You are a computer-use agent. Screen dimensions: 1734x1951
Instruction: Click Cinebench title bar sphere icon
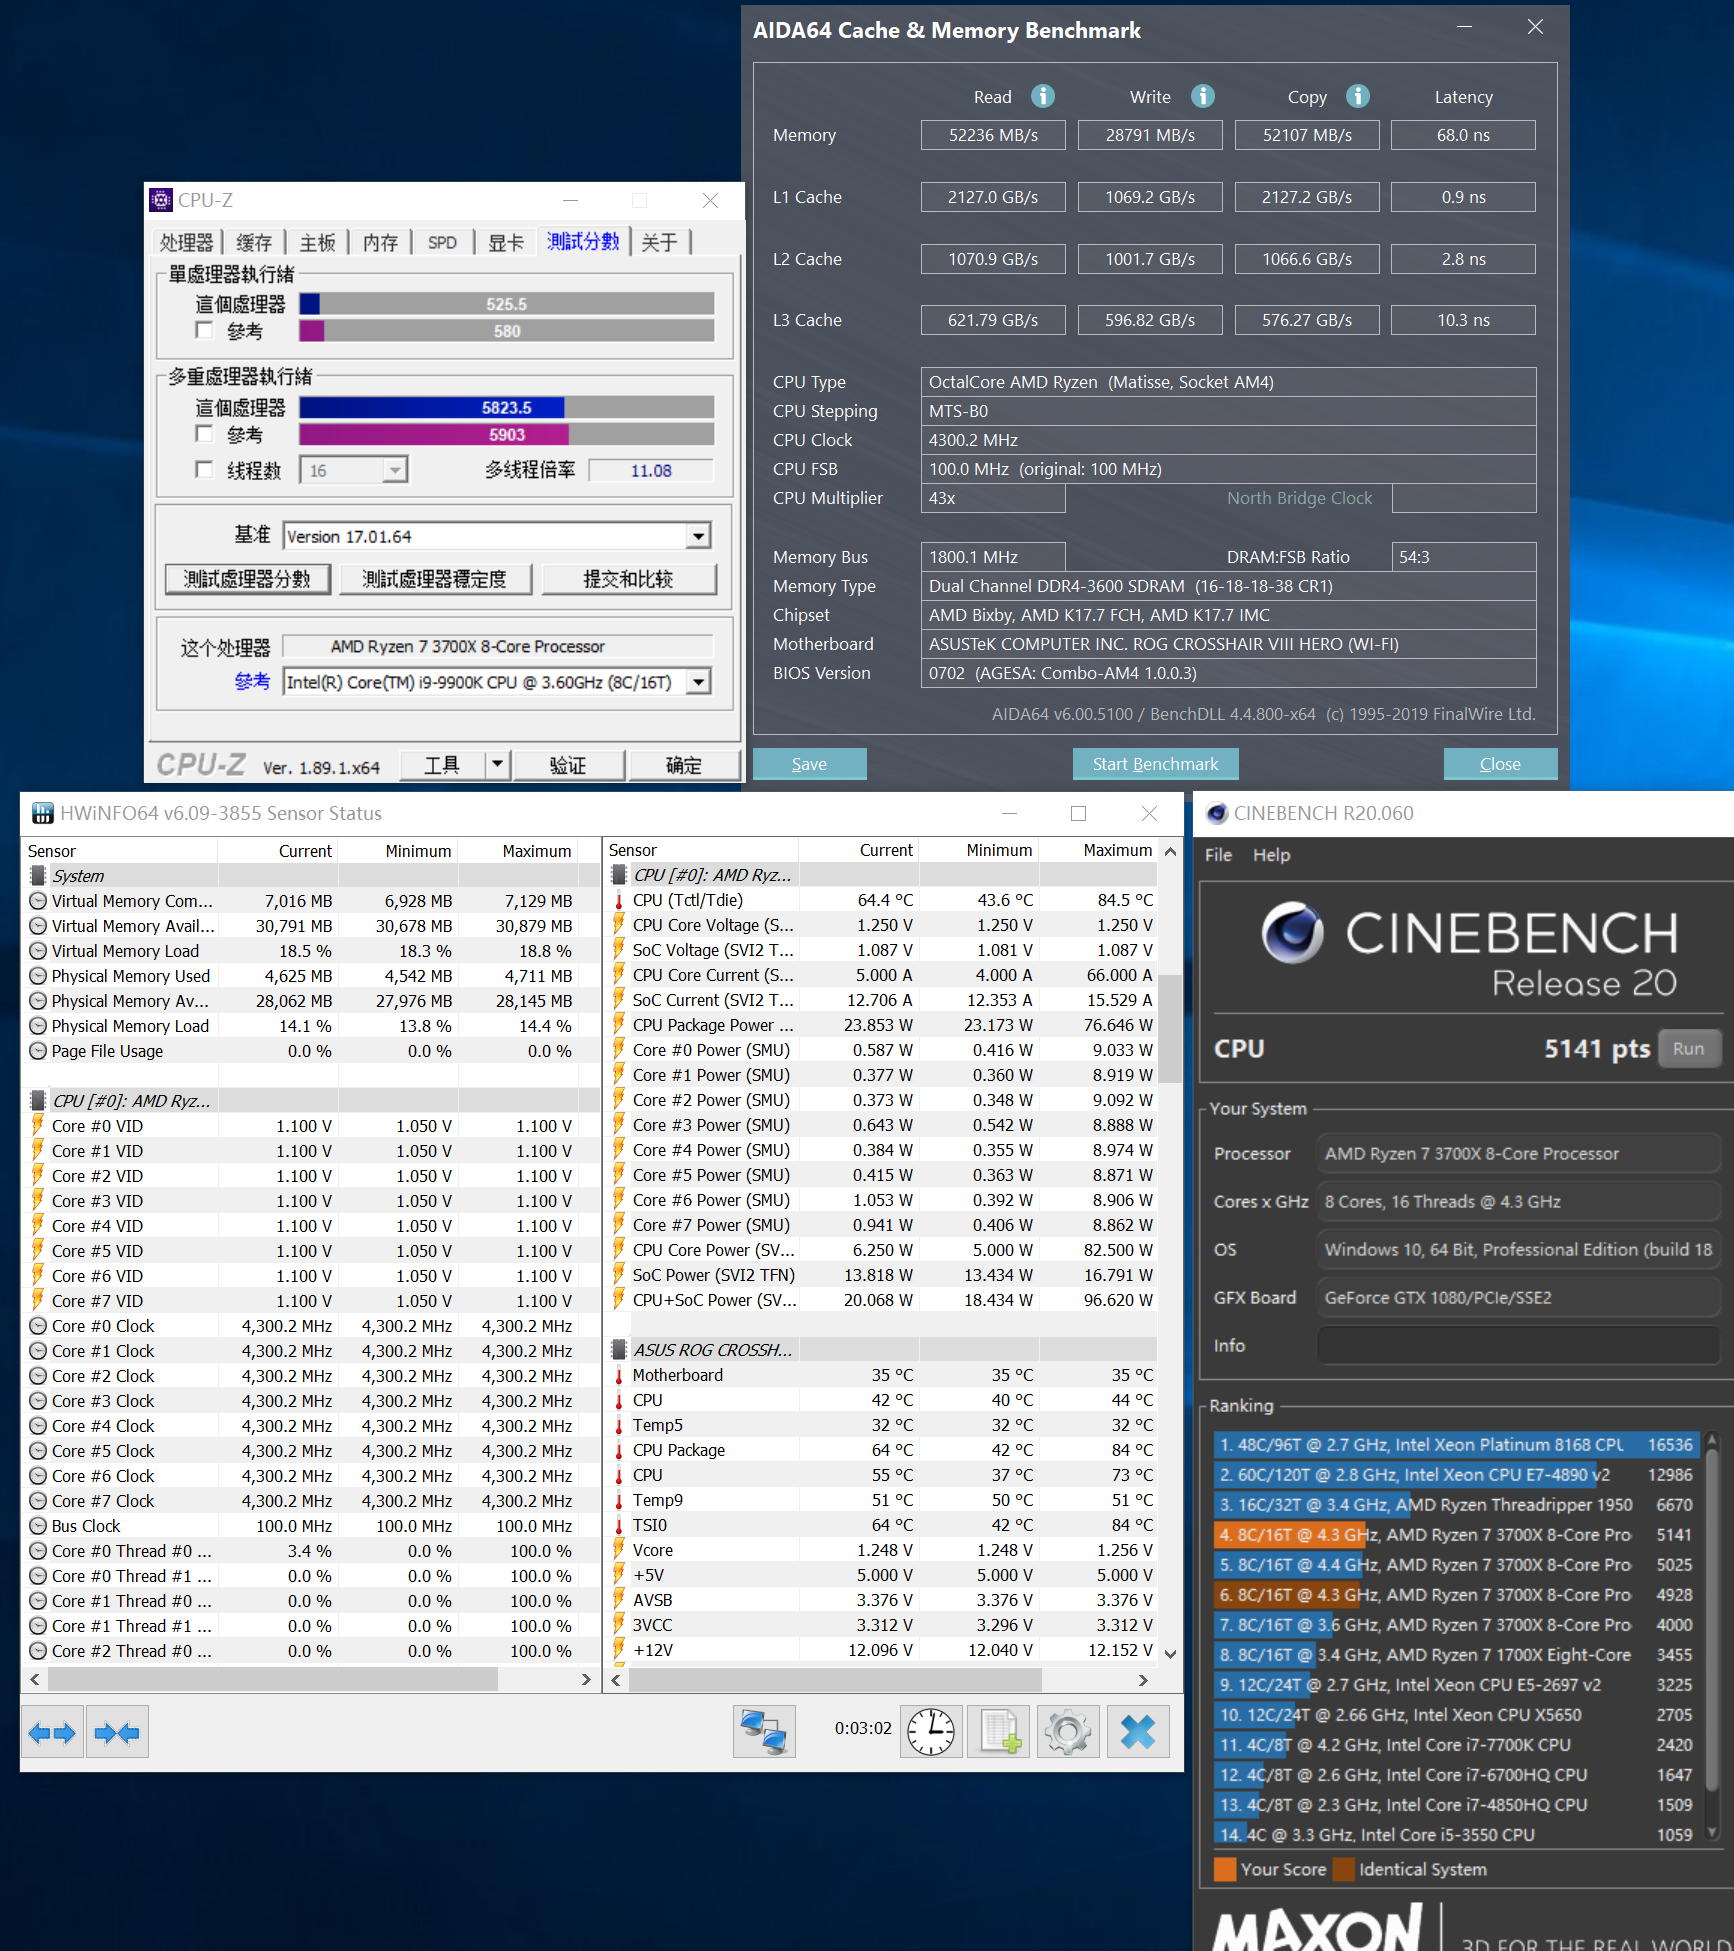[1216, 813]
